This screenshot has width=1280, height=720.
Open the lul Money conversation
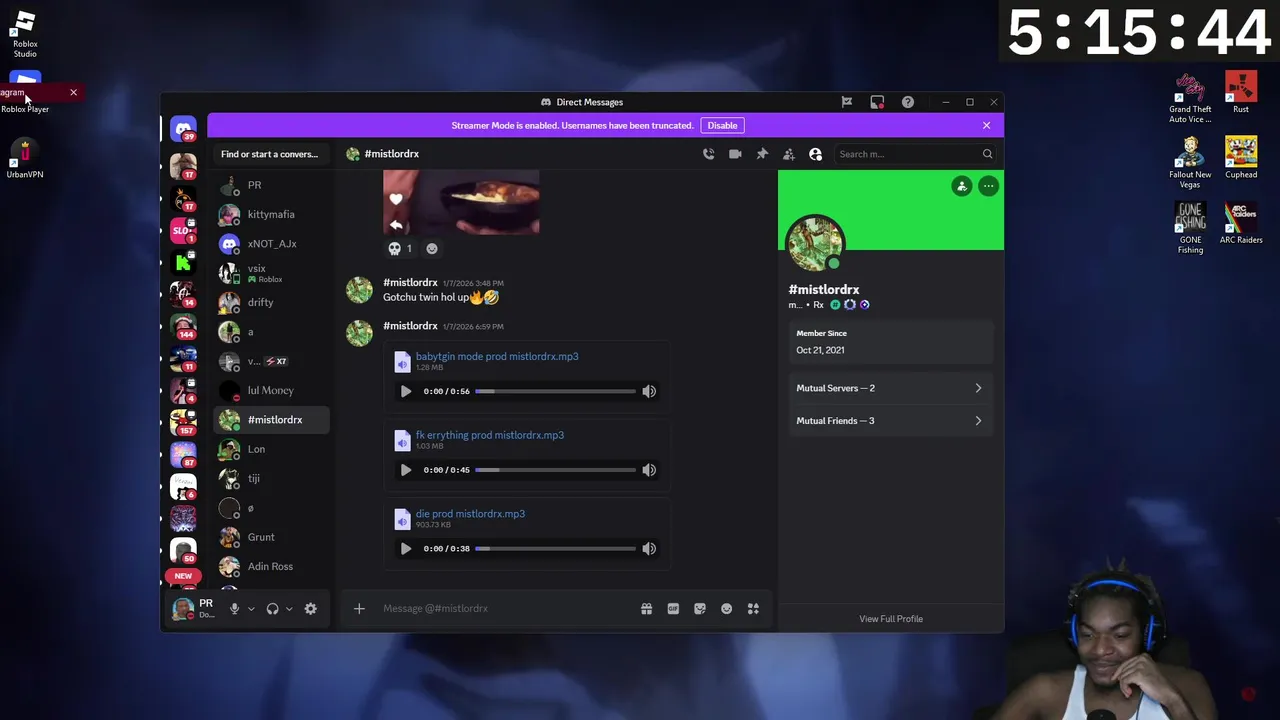[x=271, y=390]
